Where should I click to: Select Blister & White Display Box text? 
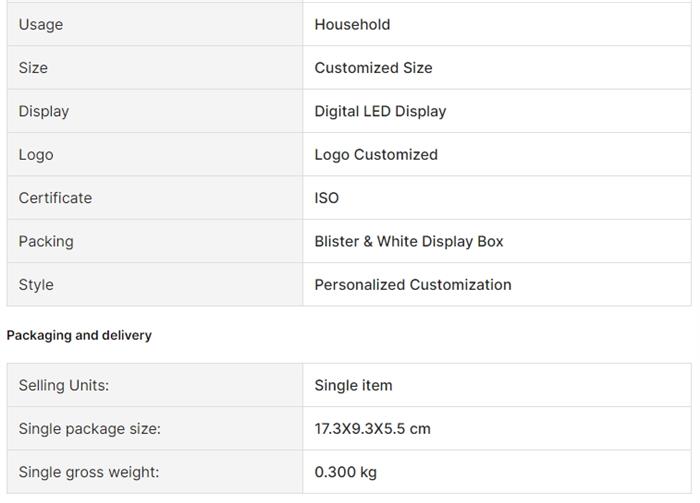click(409, 241)
